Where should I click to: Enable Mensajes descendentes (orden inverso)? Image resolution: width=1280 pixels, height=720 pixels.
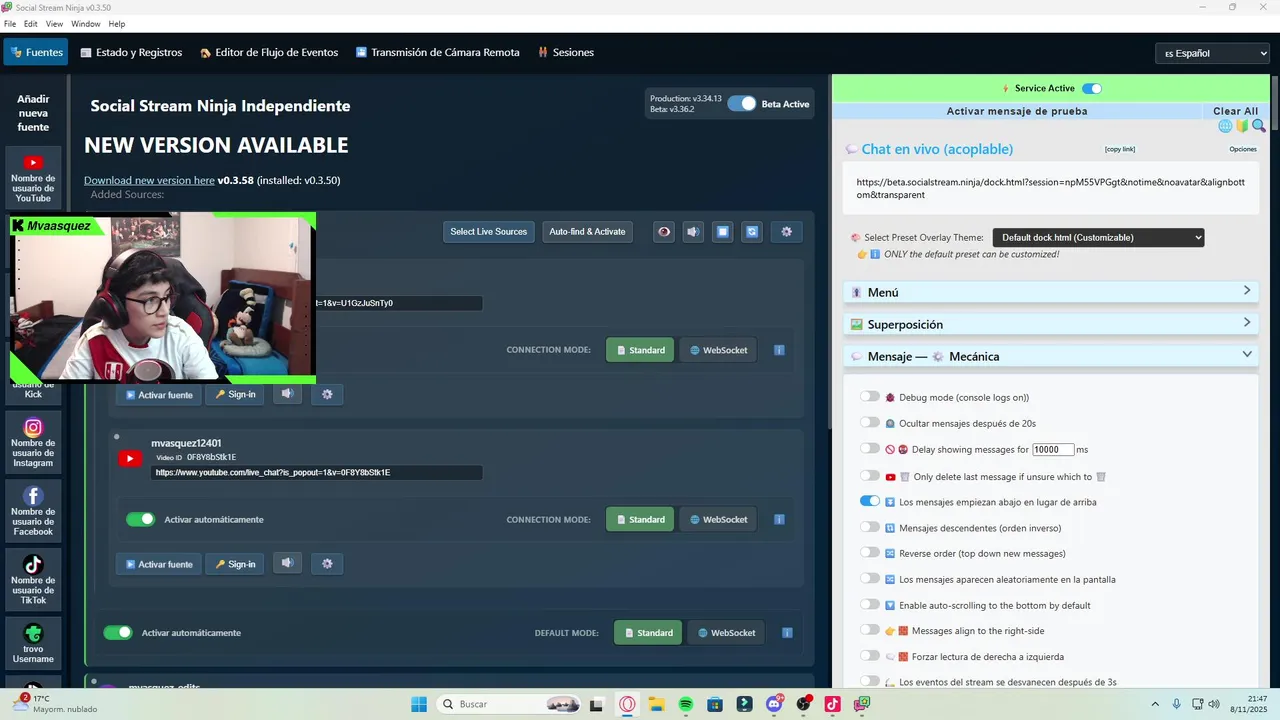pos(870,527)
